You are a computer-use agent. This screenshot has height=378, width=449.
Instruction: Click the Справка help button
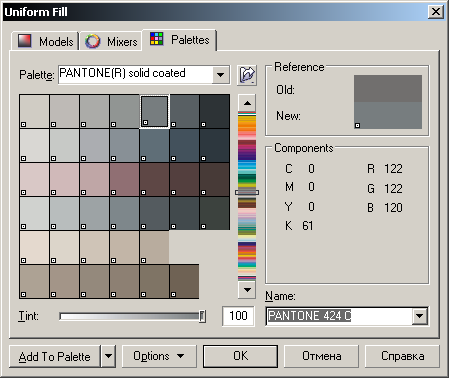(x=402, y=356)
